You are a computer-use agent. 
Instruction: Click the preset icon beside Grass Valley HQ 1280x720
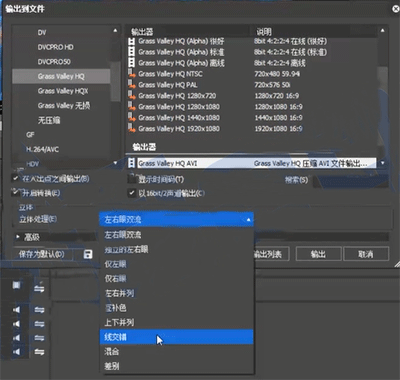pyautogui.click(x=132, y=96)
